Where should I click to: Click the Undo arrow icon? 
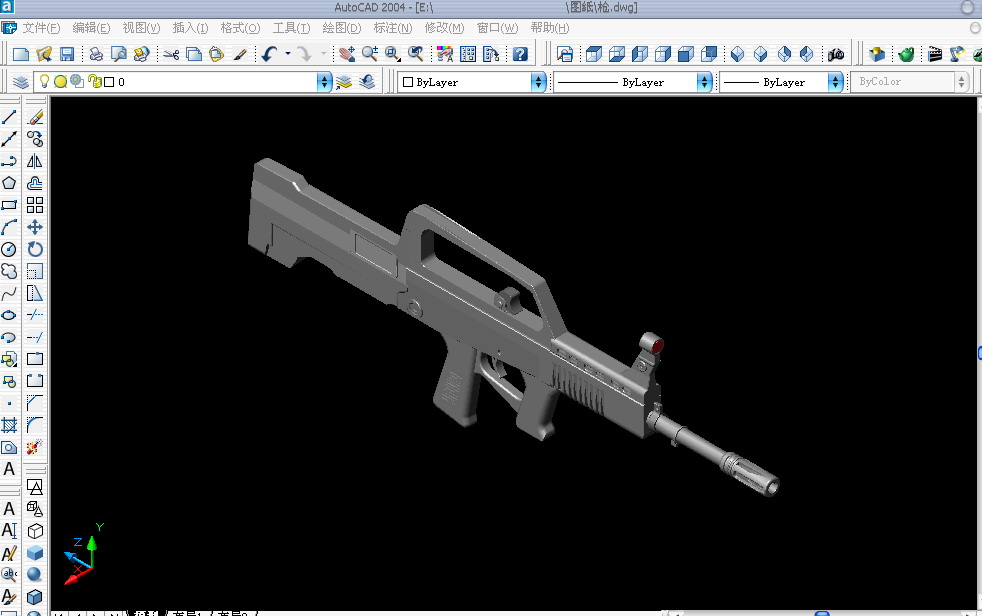[x=270, y=54]
